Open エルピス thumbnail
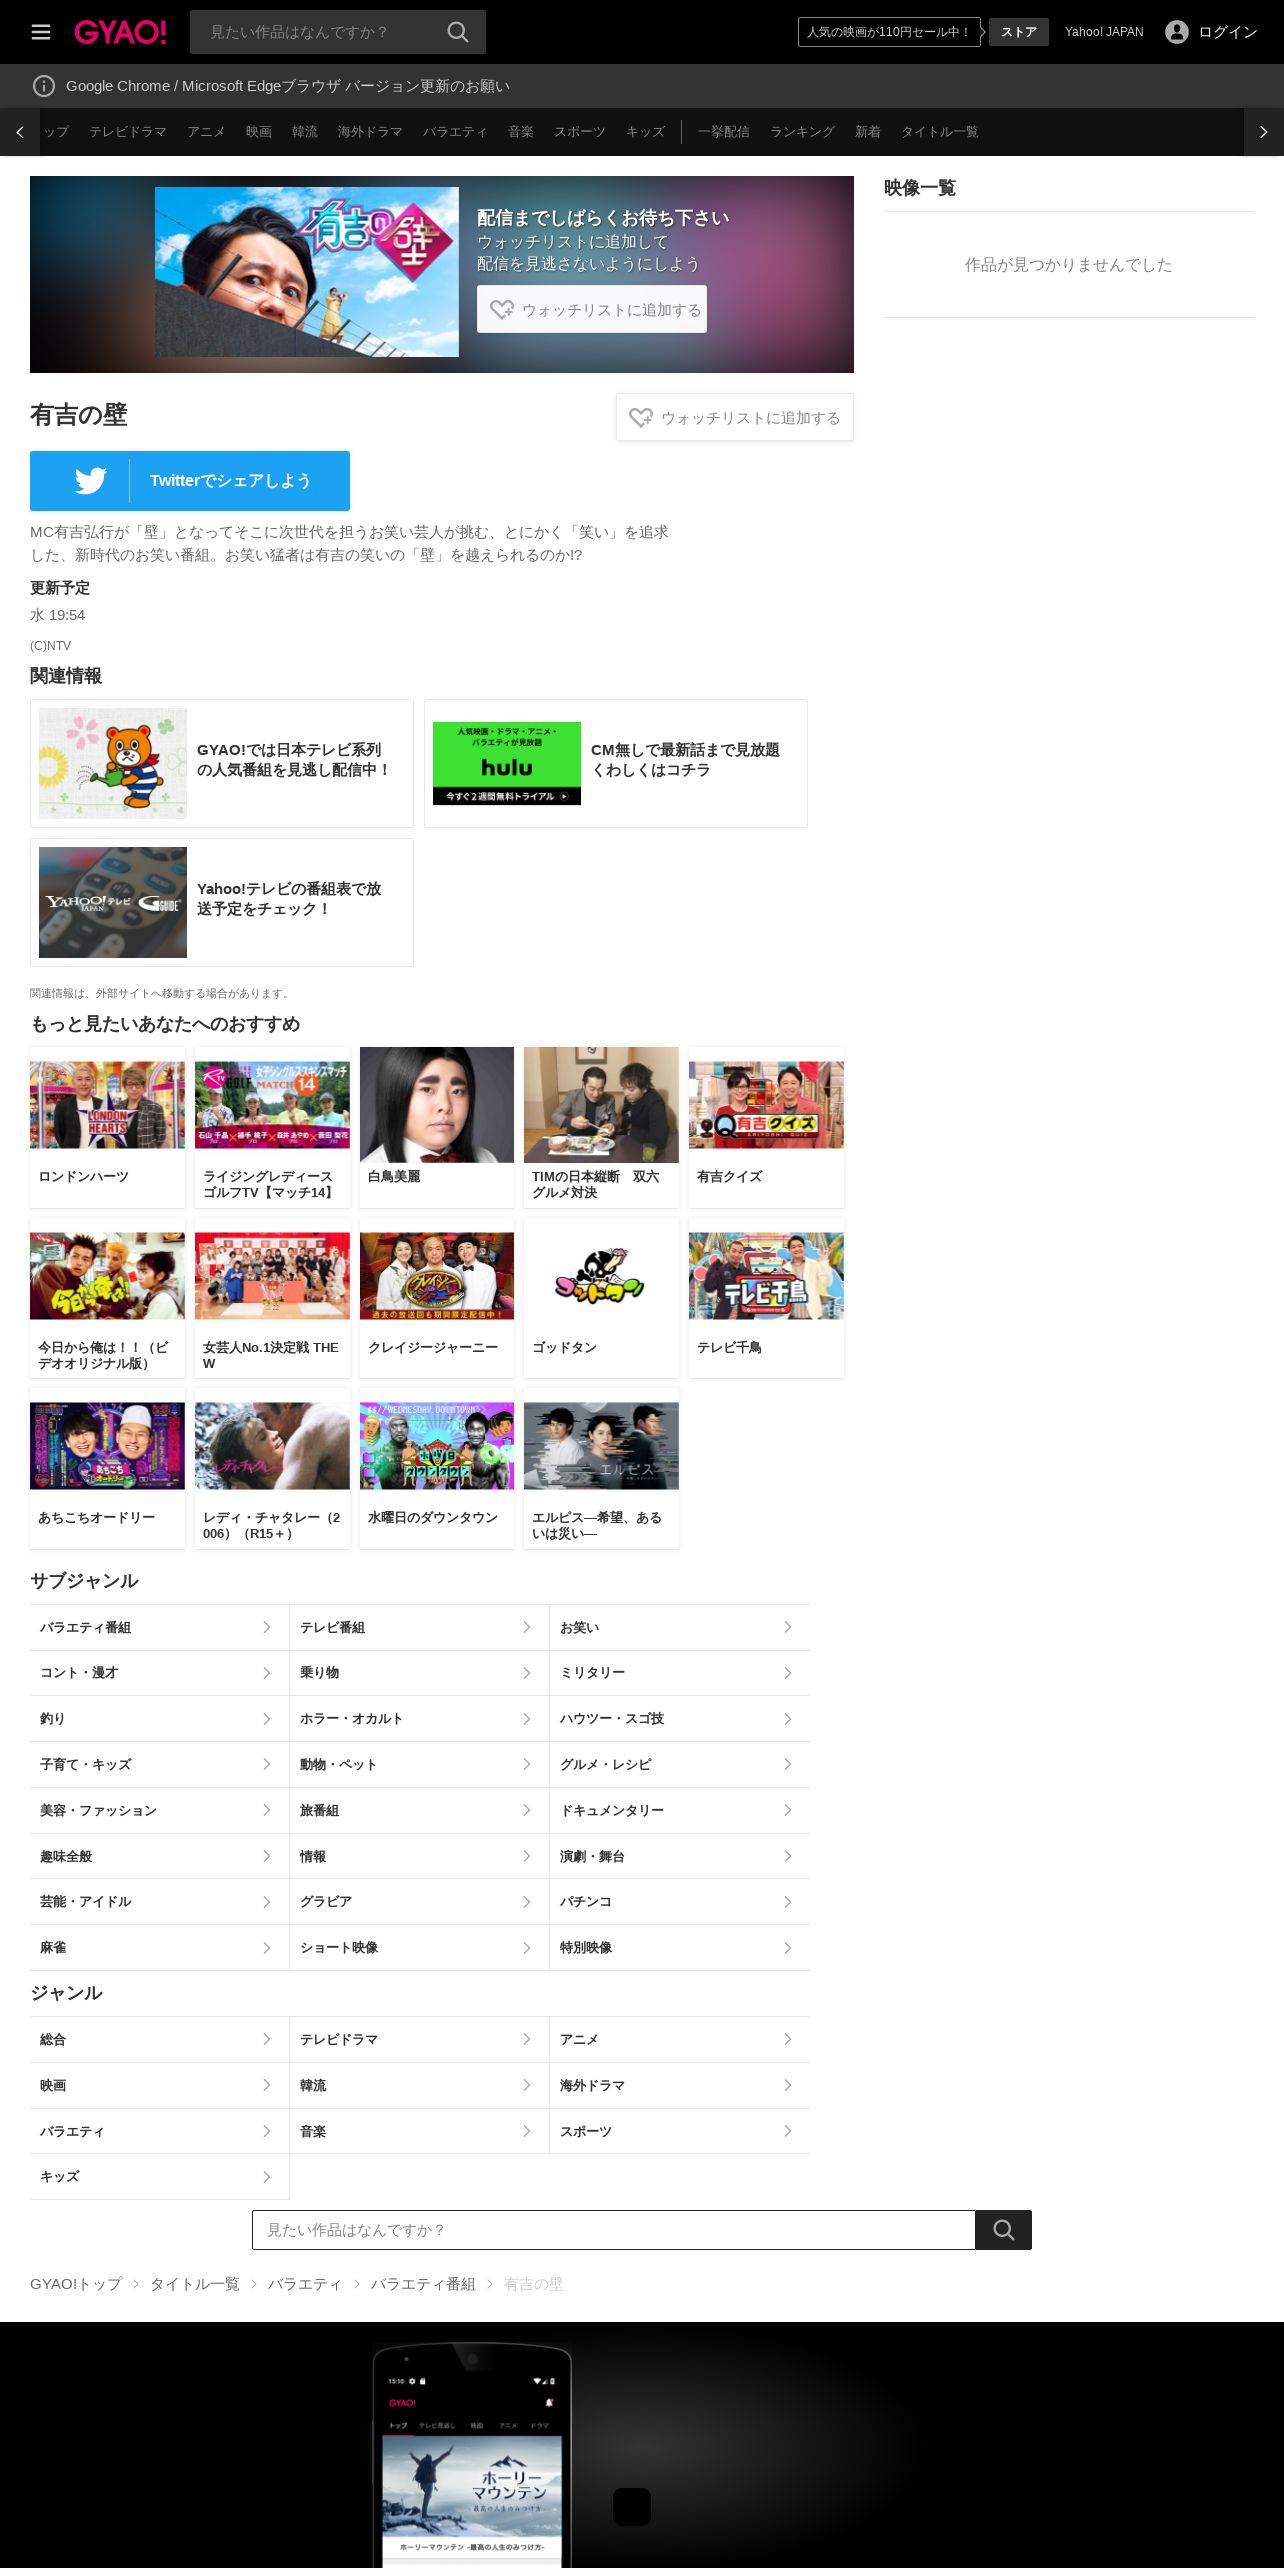Viewport: 1284px width, 2568px height. pyautogui.click(x=601, y=1446)
